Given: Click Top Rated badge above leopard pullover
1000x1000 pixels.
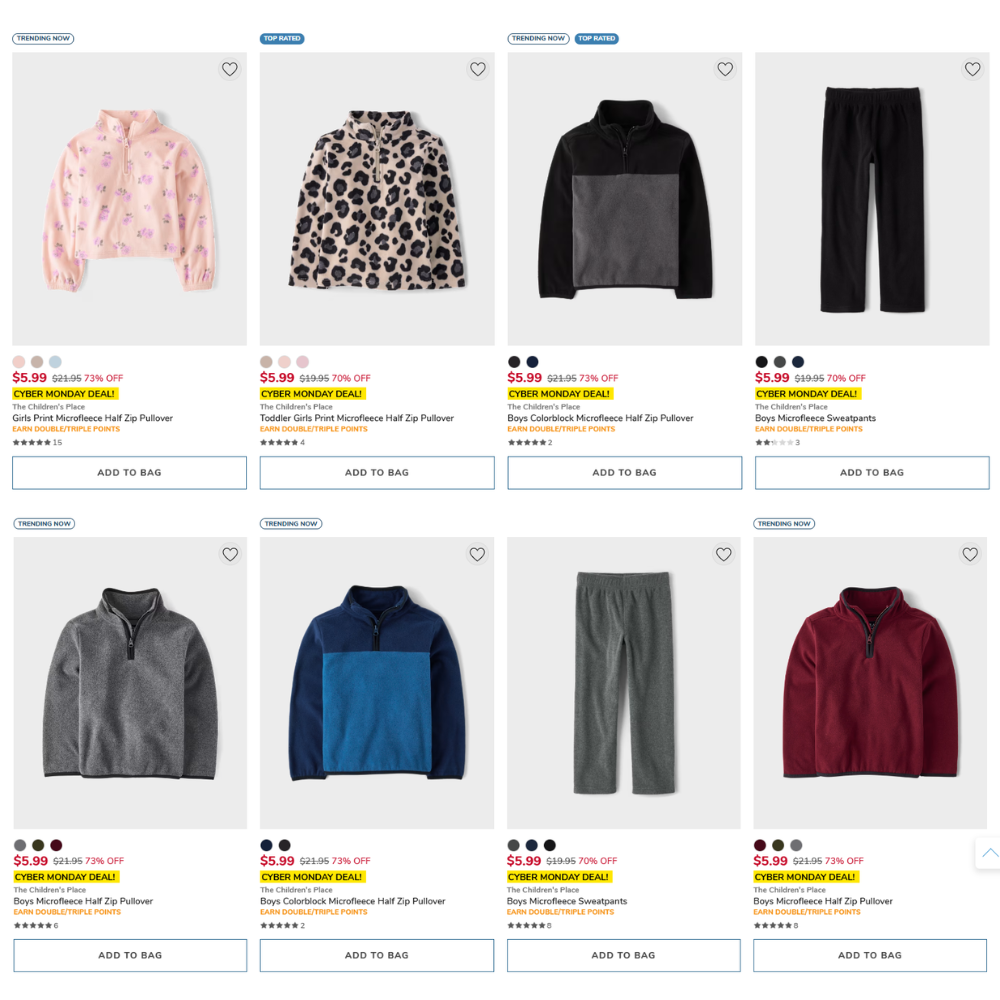Looking at the screenshot, I should [x=282, y=39].
